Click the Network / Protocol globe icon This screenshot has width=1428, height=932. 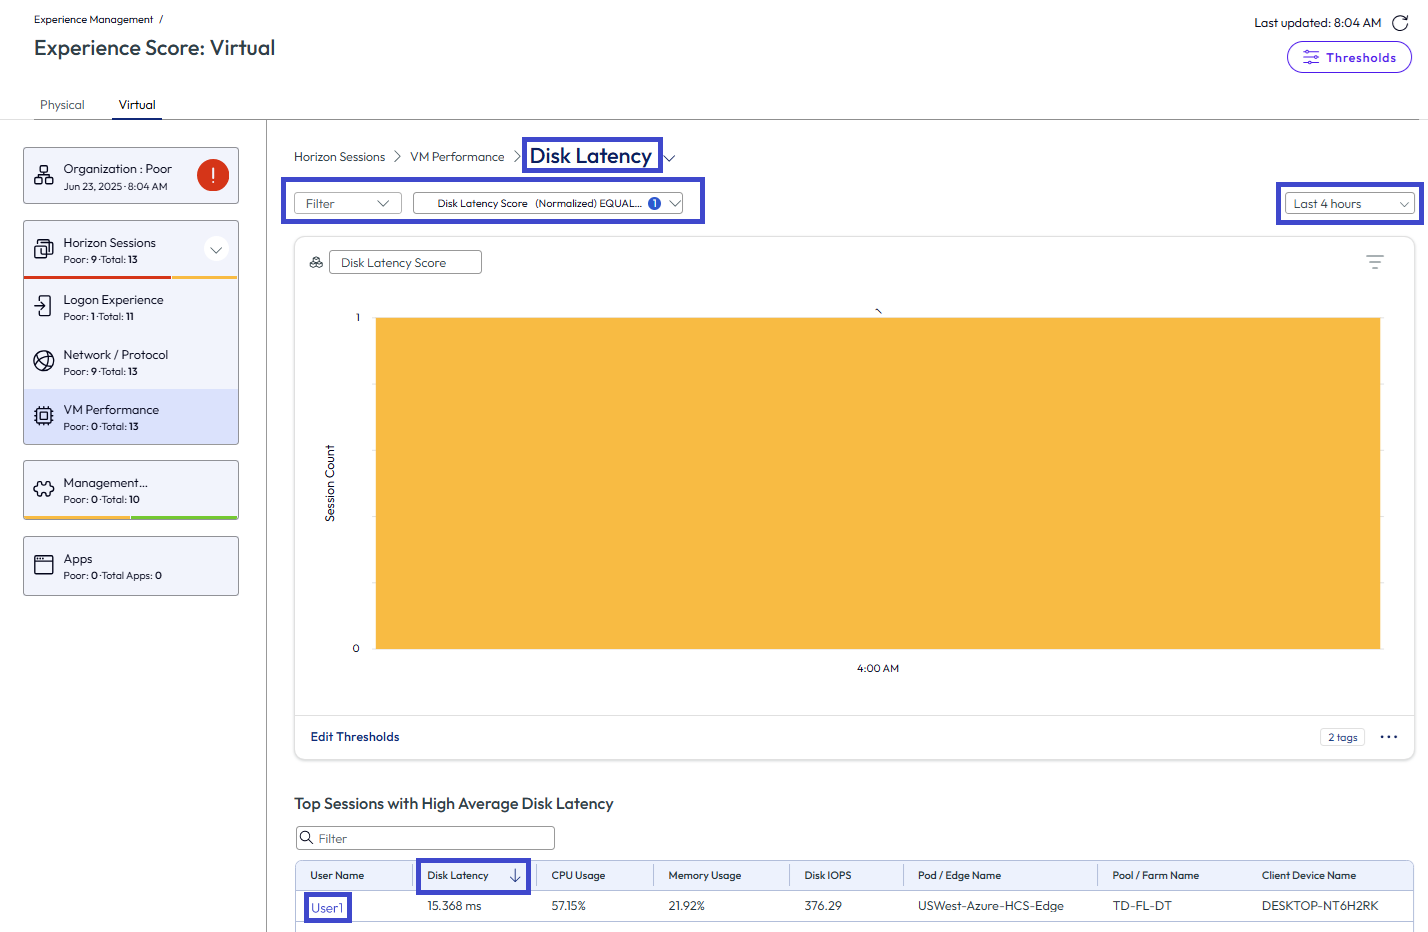pos(44,361)
